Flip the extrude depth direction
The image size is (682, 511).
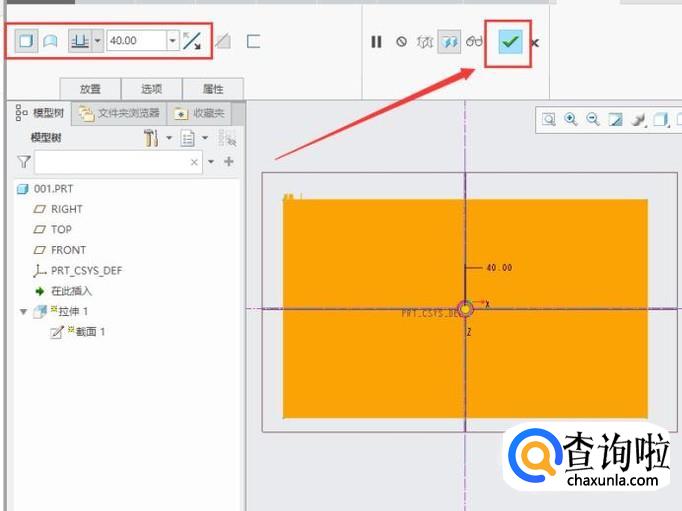pos(192,41)
